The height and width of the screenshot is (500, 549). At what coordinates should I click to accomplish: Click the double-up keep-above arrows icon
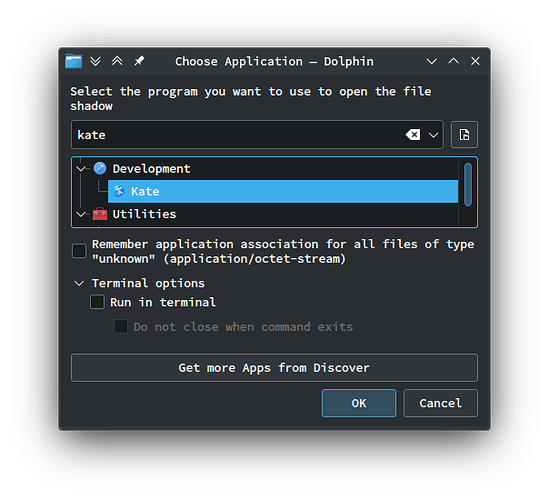117,61
